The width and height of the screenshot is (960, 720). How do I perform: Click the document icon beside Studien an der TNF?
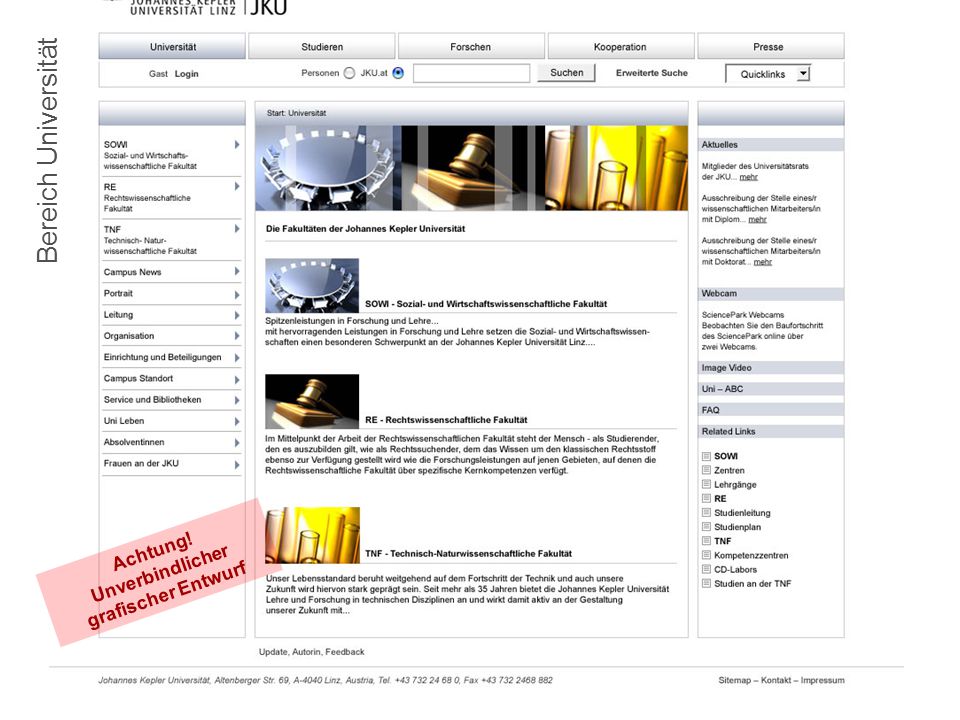[x=706, y=583]
